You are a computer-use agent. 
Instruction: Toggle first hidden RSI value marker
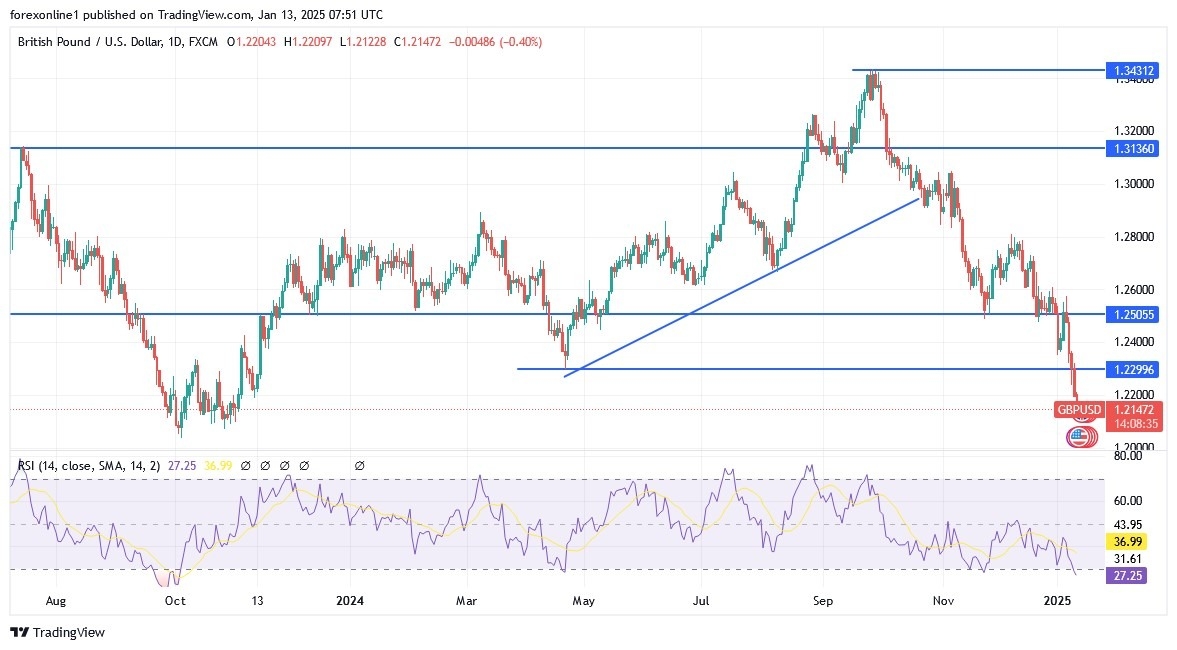point(245,466)
